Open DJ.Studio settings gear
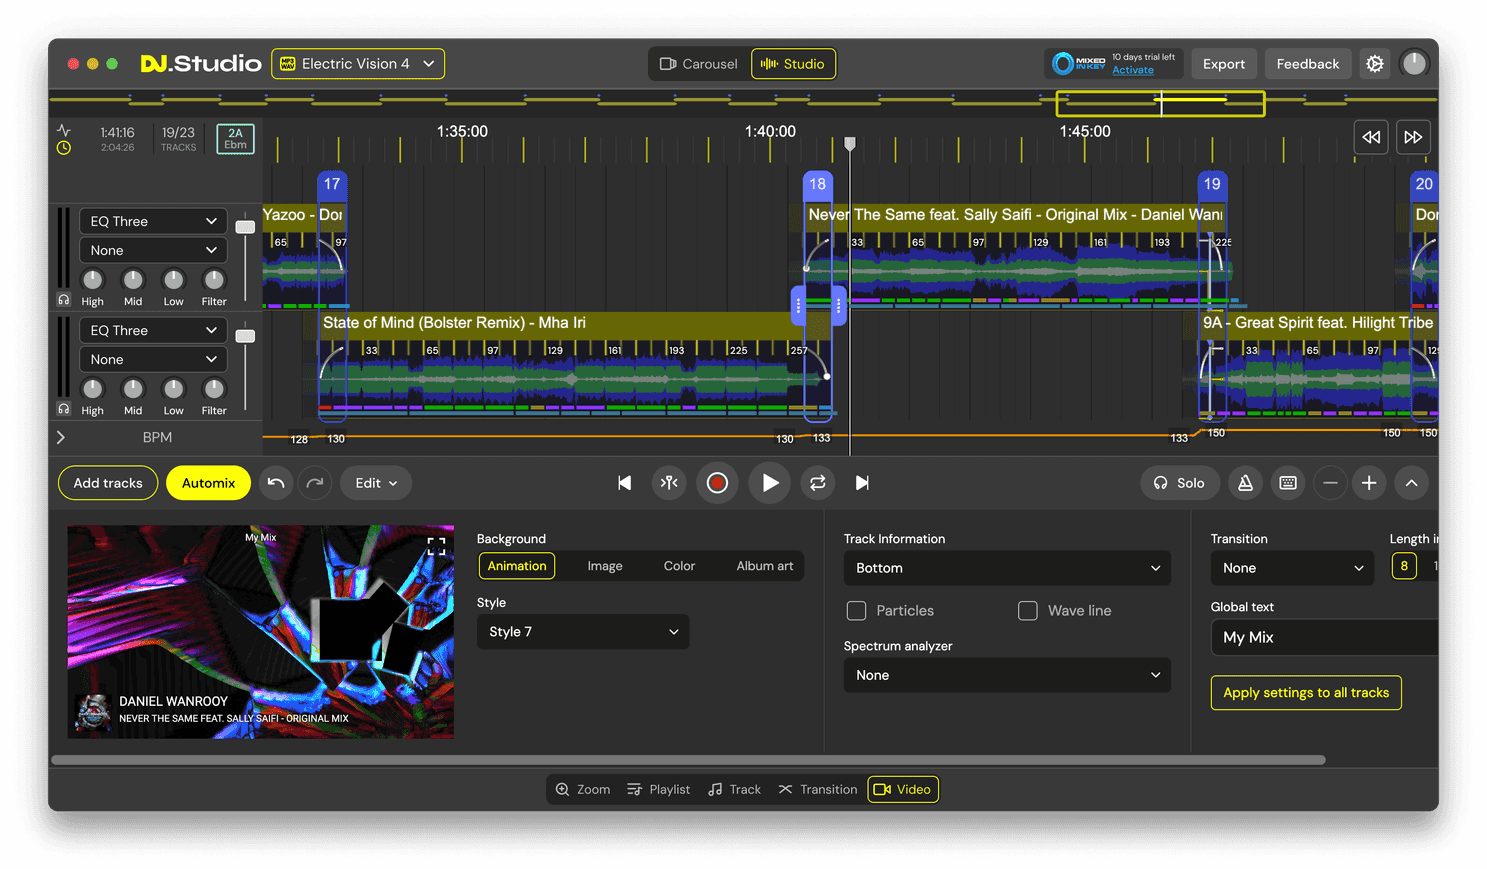Image resolution: width=1487 pixels, height=869 pixels. click(x=1375, y=63)
